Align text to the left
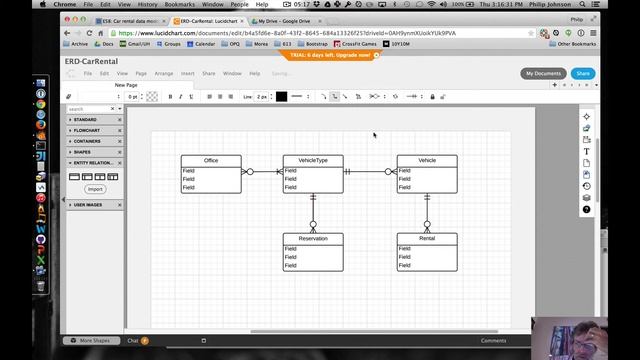 [x=209, y=97]
